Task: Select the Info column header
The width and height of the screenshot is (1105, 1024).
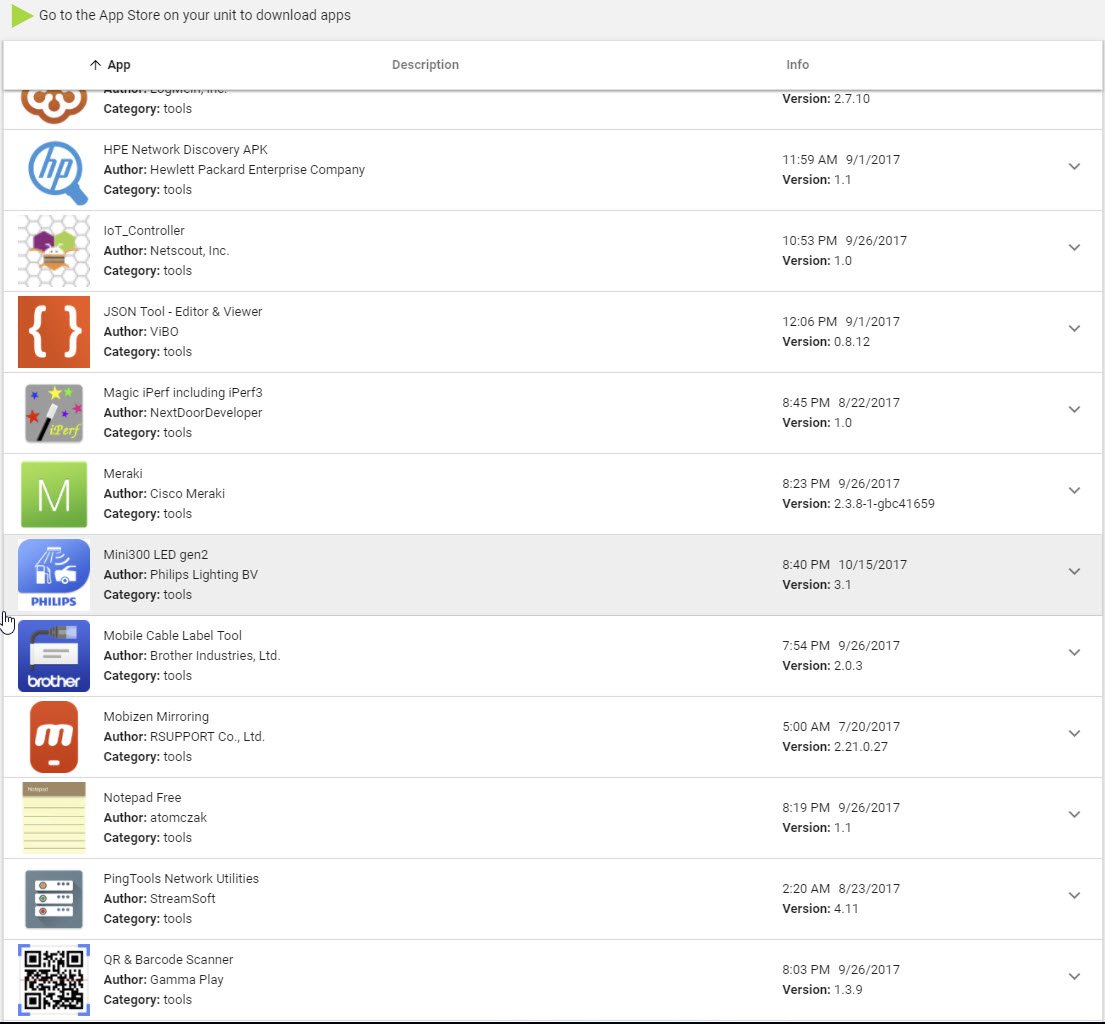Action: click(797, 64)
